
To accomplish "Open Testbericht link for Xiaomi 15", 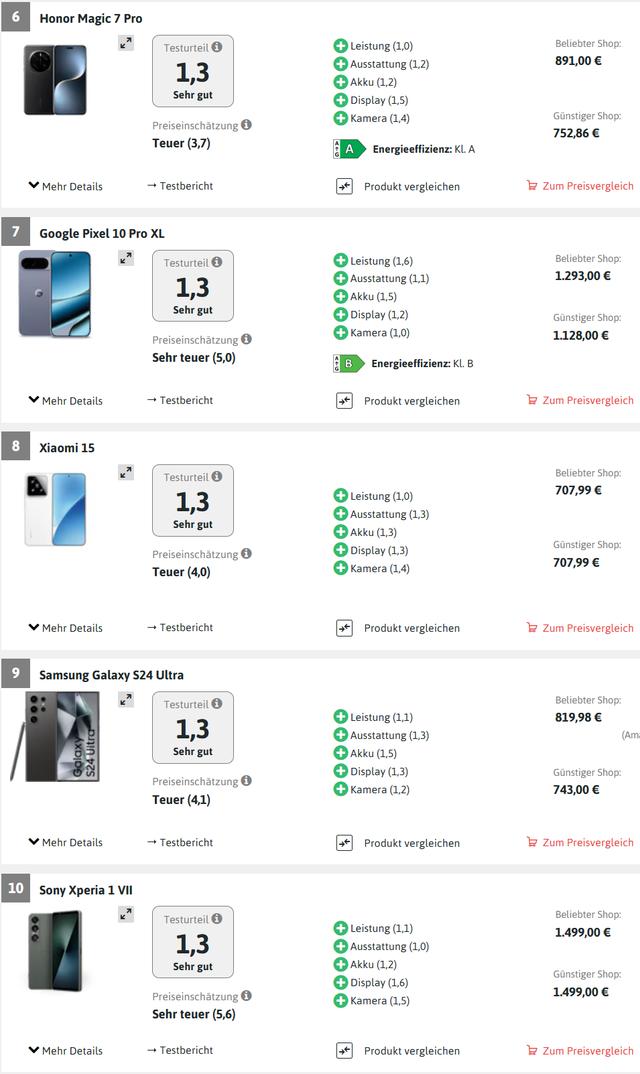I will [180, 628].
